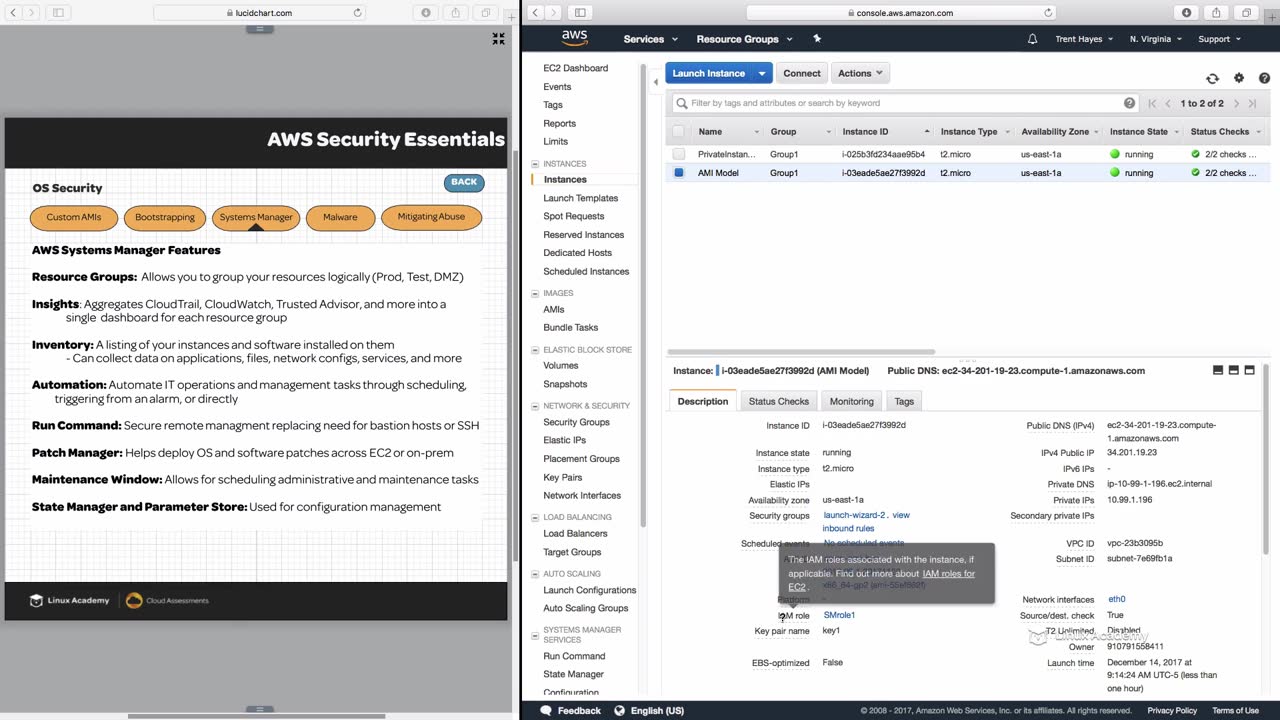Split the instance details pane to half
The image size is (1280, 720).
tap(1234, 370)
